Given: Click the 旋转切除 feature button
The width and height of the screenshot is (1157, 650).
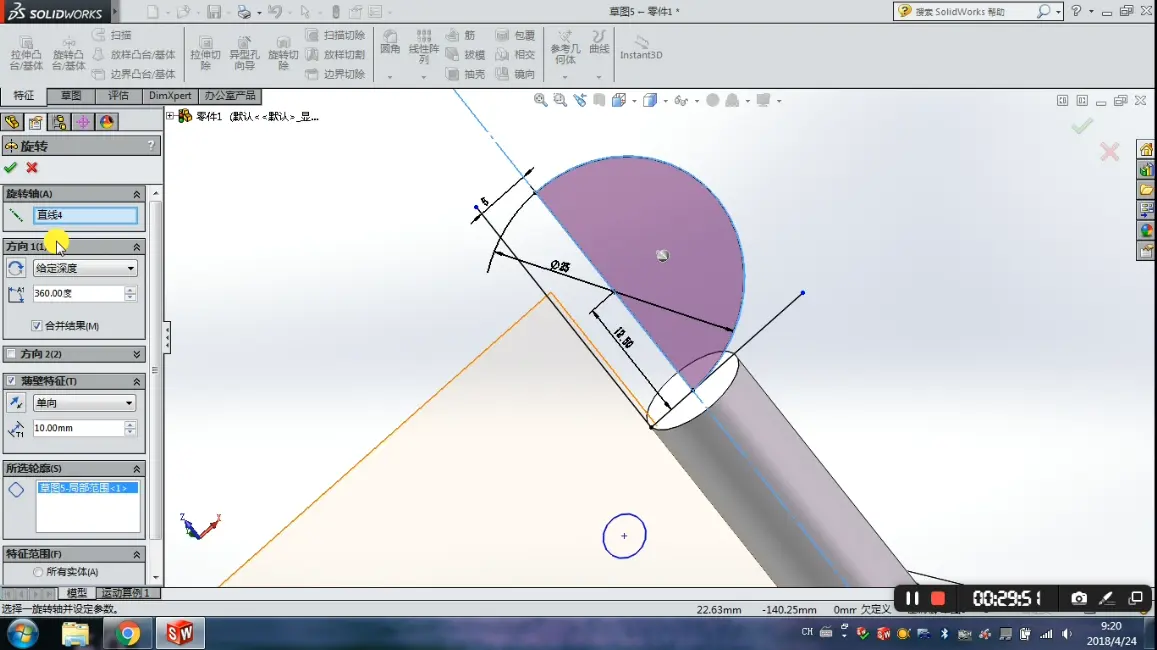Looking at the screenshot, I should pos(283,52).
